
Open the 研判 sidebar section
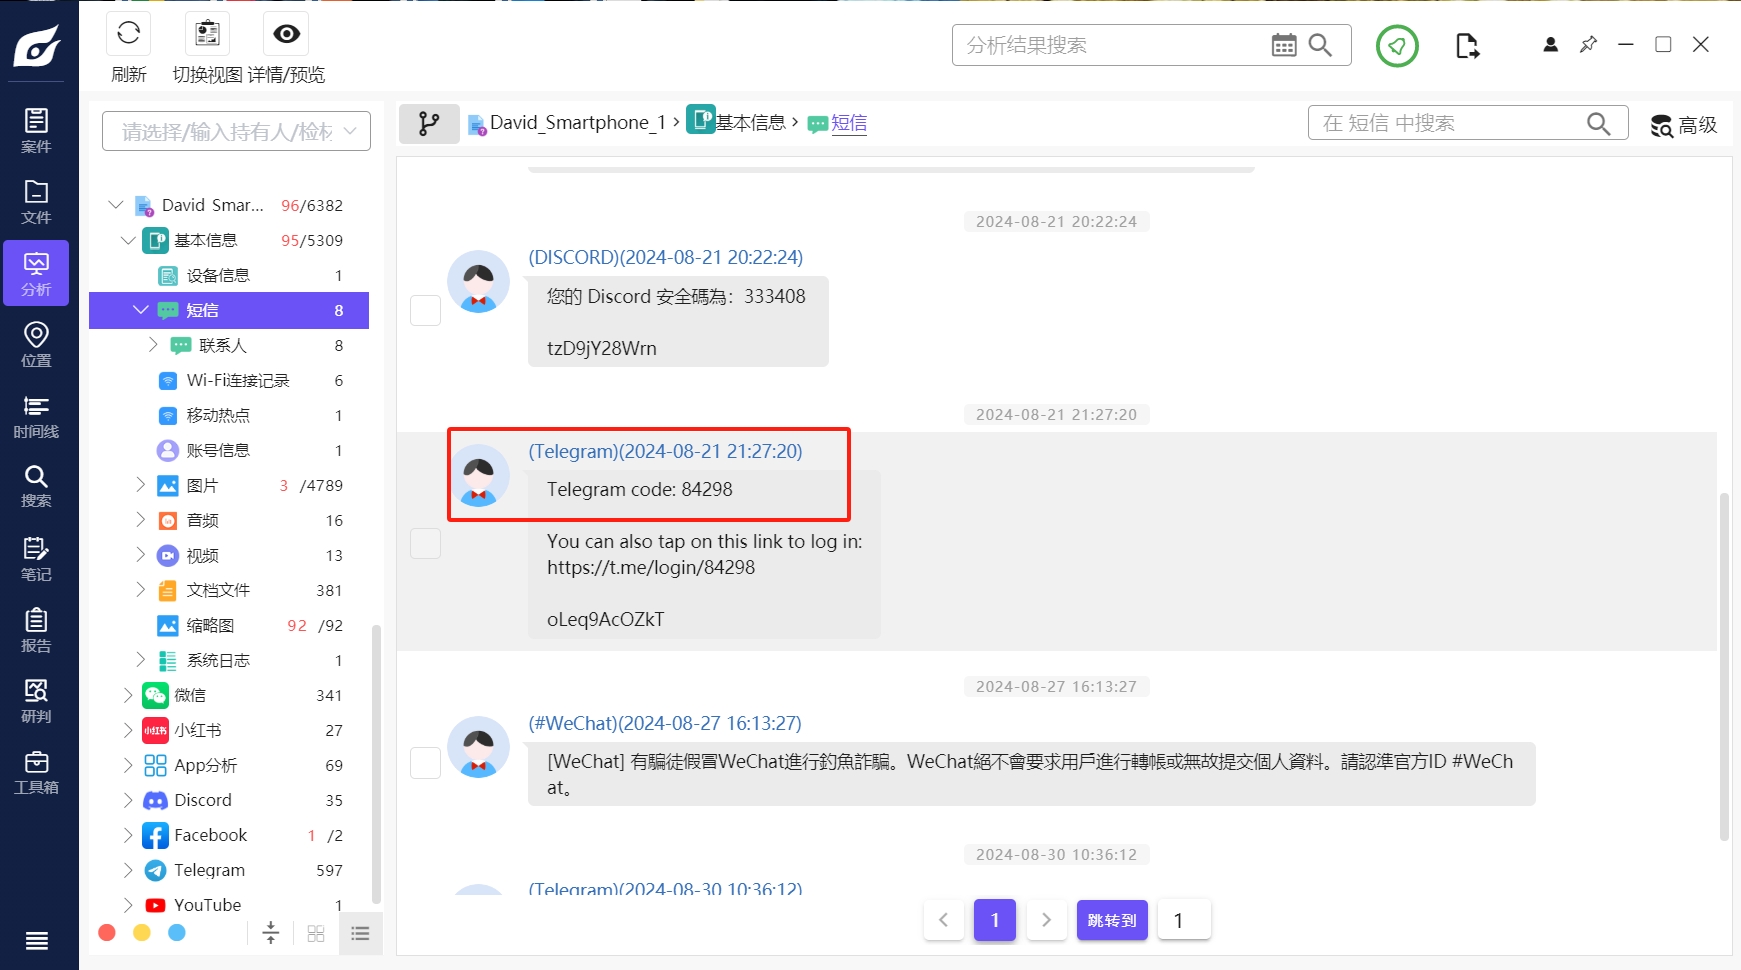36,702
